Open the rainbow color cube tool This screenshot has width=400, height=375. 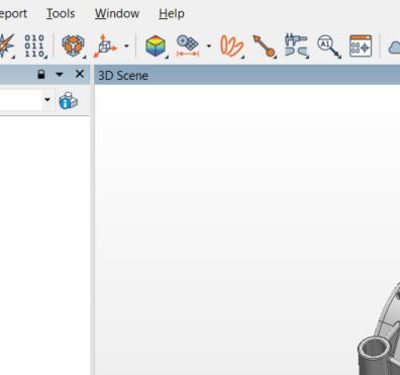click(156, 46)
